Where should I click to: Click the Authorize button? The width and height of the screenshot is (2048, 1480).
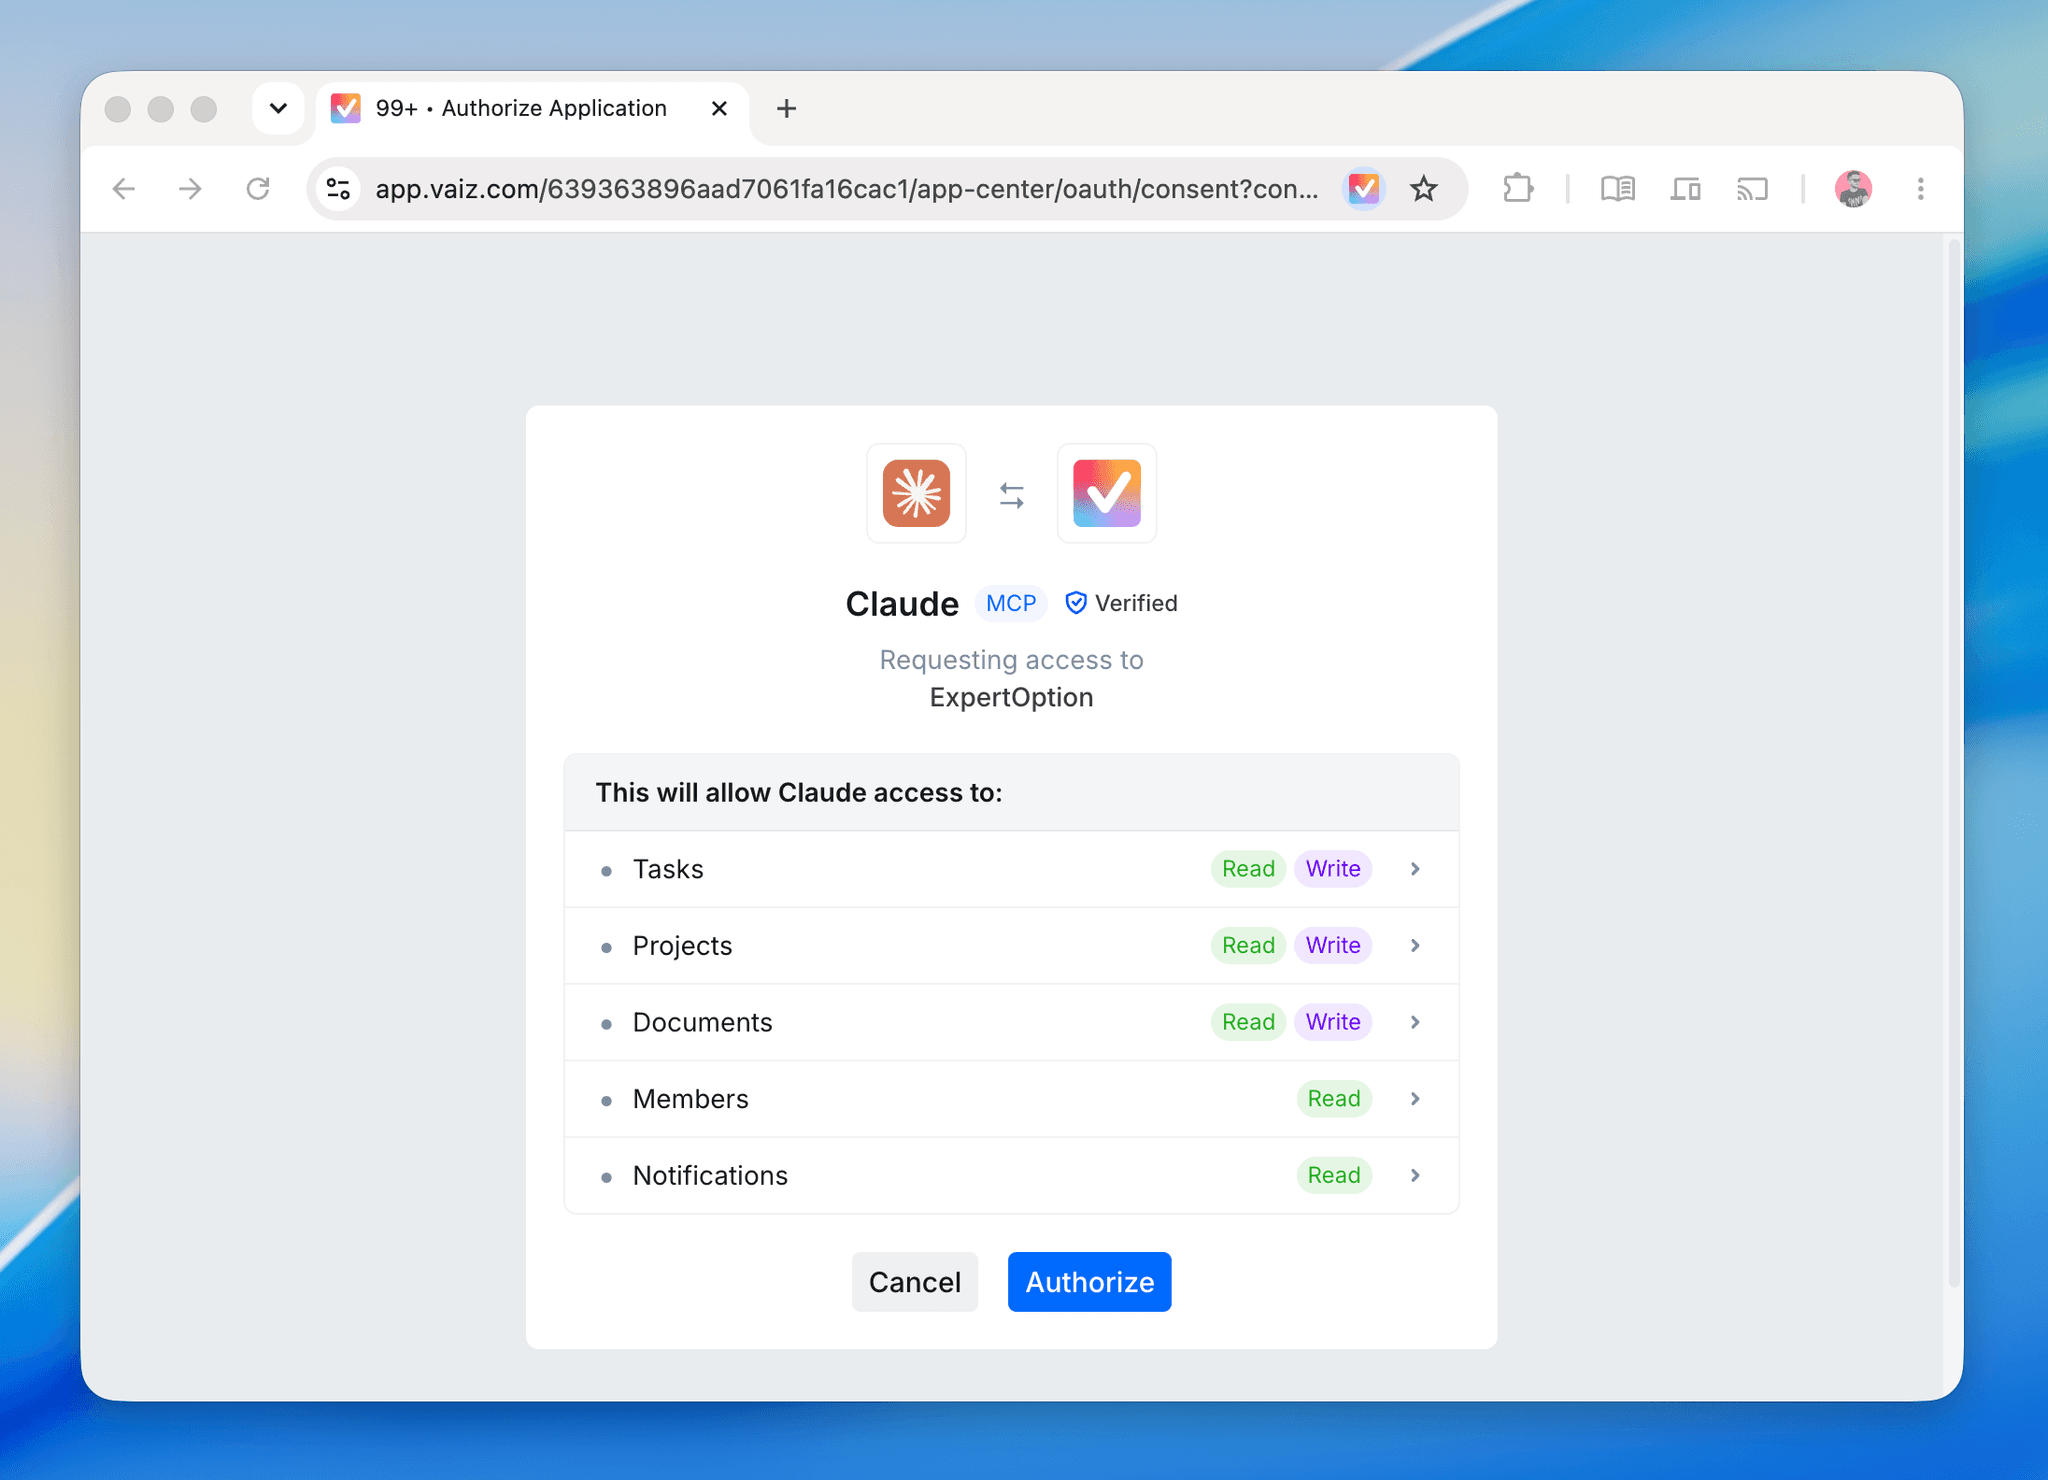pos(1089,1282)
